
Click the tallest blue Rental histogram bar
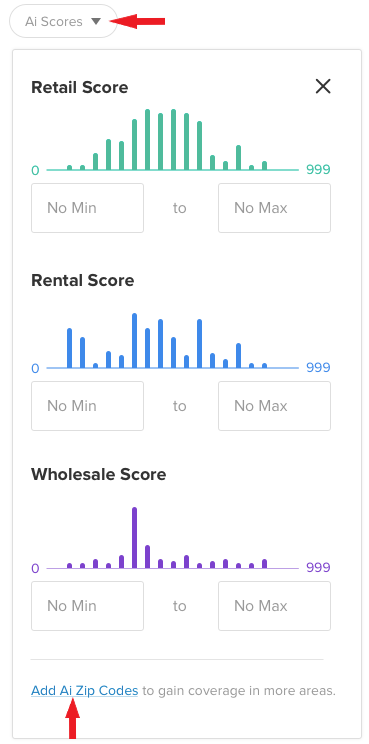coord(135,341)
